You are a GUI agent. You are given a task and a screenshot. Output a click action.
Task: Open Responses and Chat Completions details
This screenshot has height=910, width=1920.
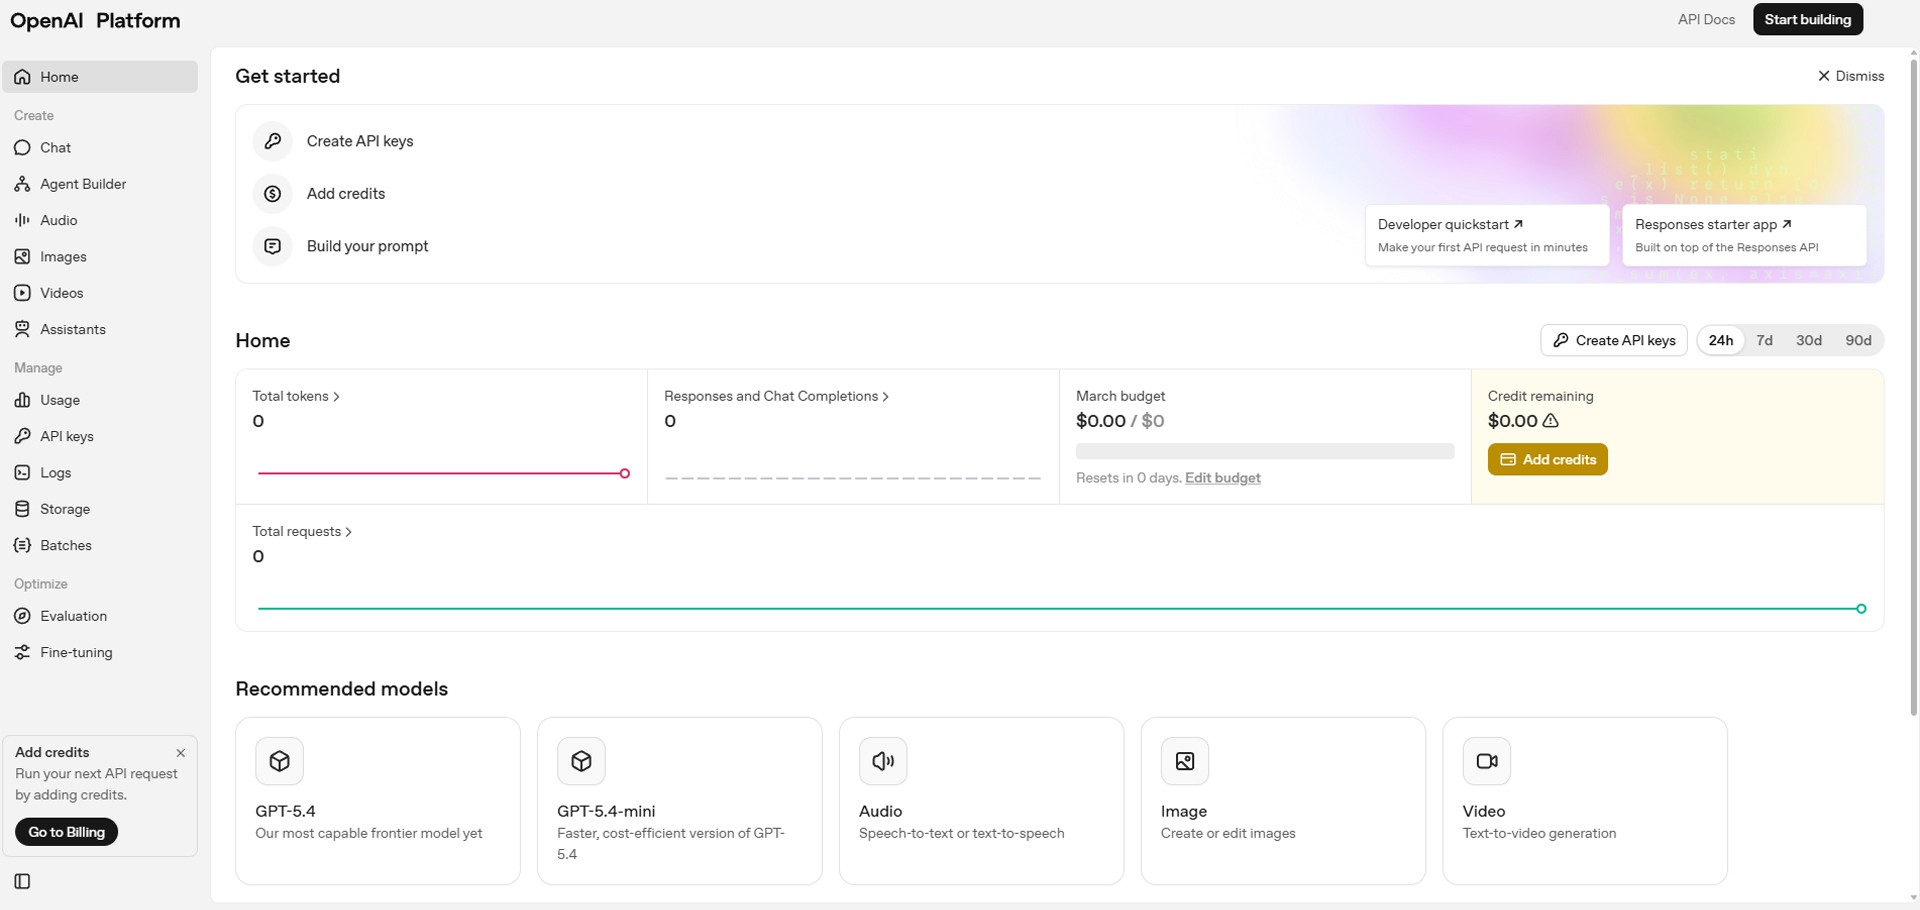777,396
